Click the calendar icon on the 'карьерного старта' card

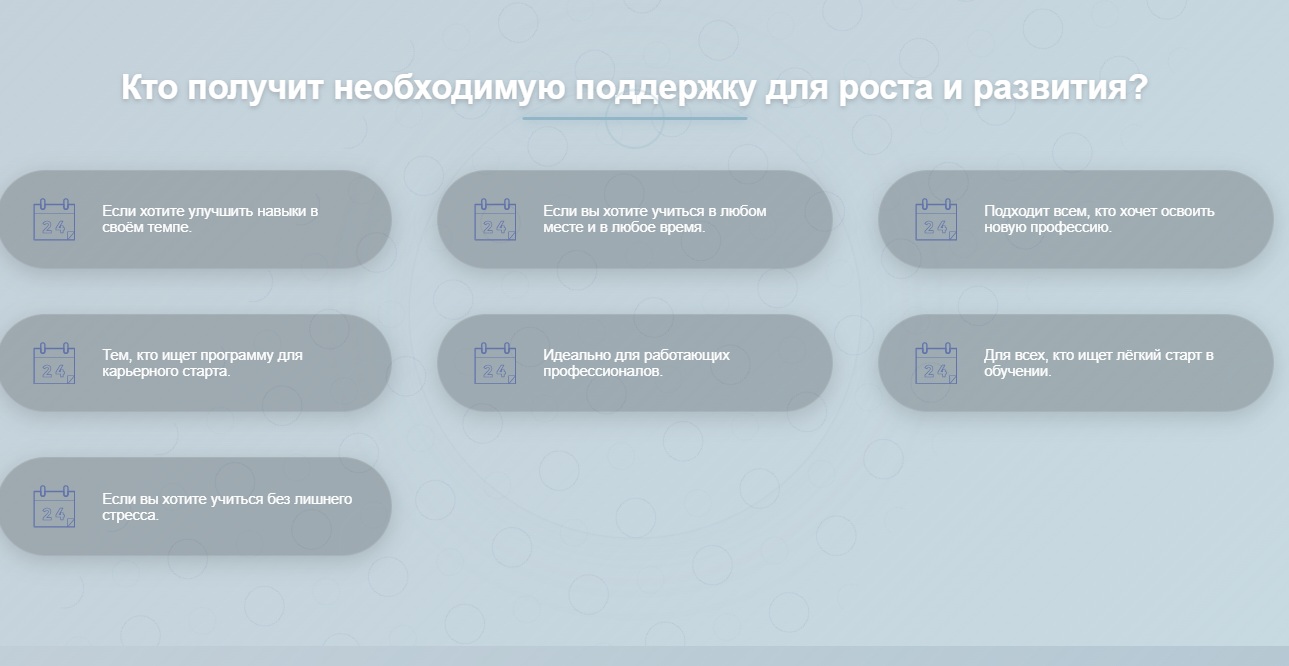click(x=55, y=361)
